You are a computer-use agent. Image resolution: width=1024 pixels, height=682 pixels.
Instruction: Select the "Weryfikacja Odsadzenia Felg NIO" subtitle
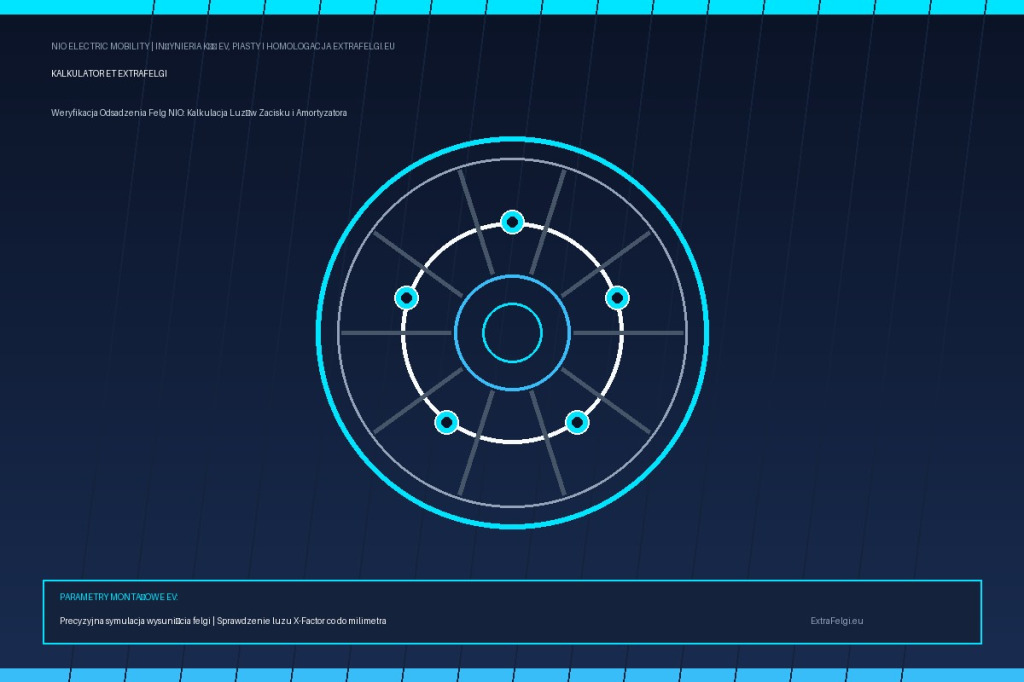click(199, 113)
